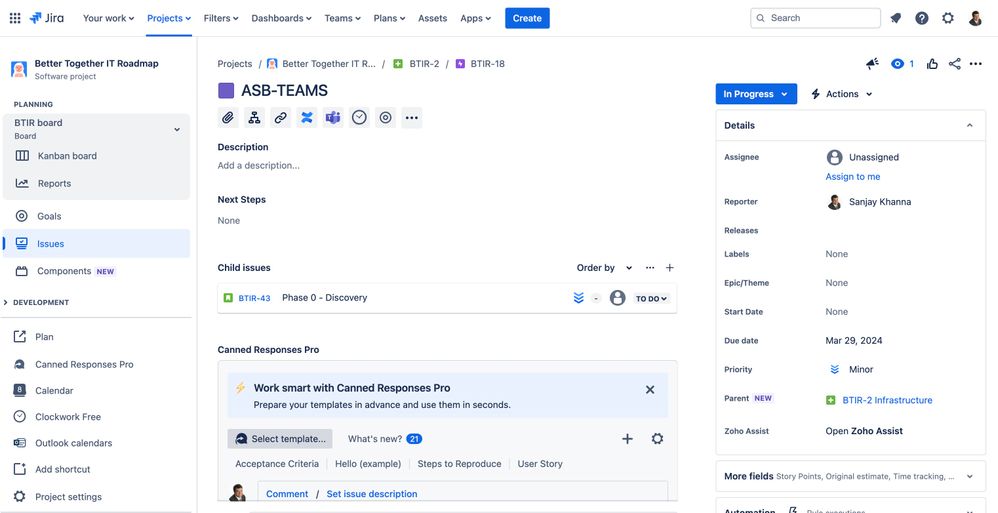Click the assignee avatar on BTIR-43
This screenshot has height=513, width=998.
click(x=617, y=298)
